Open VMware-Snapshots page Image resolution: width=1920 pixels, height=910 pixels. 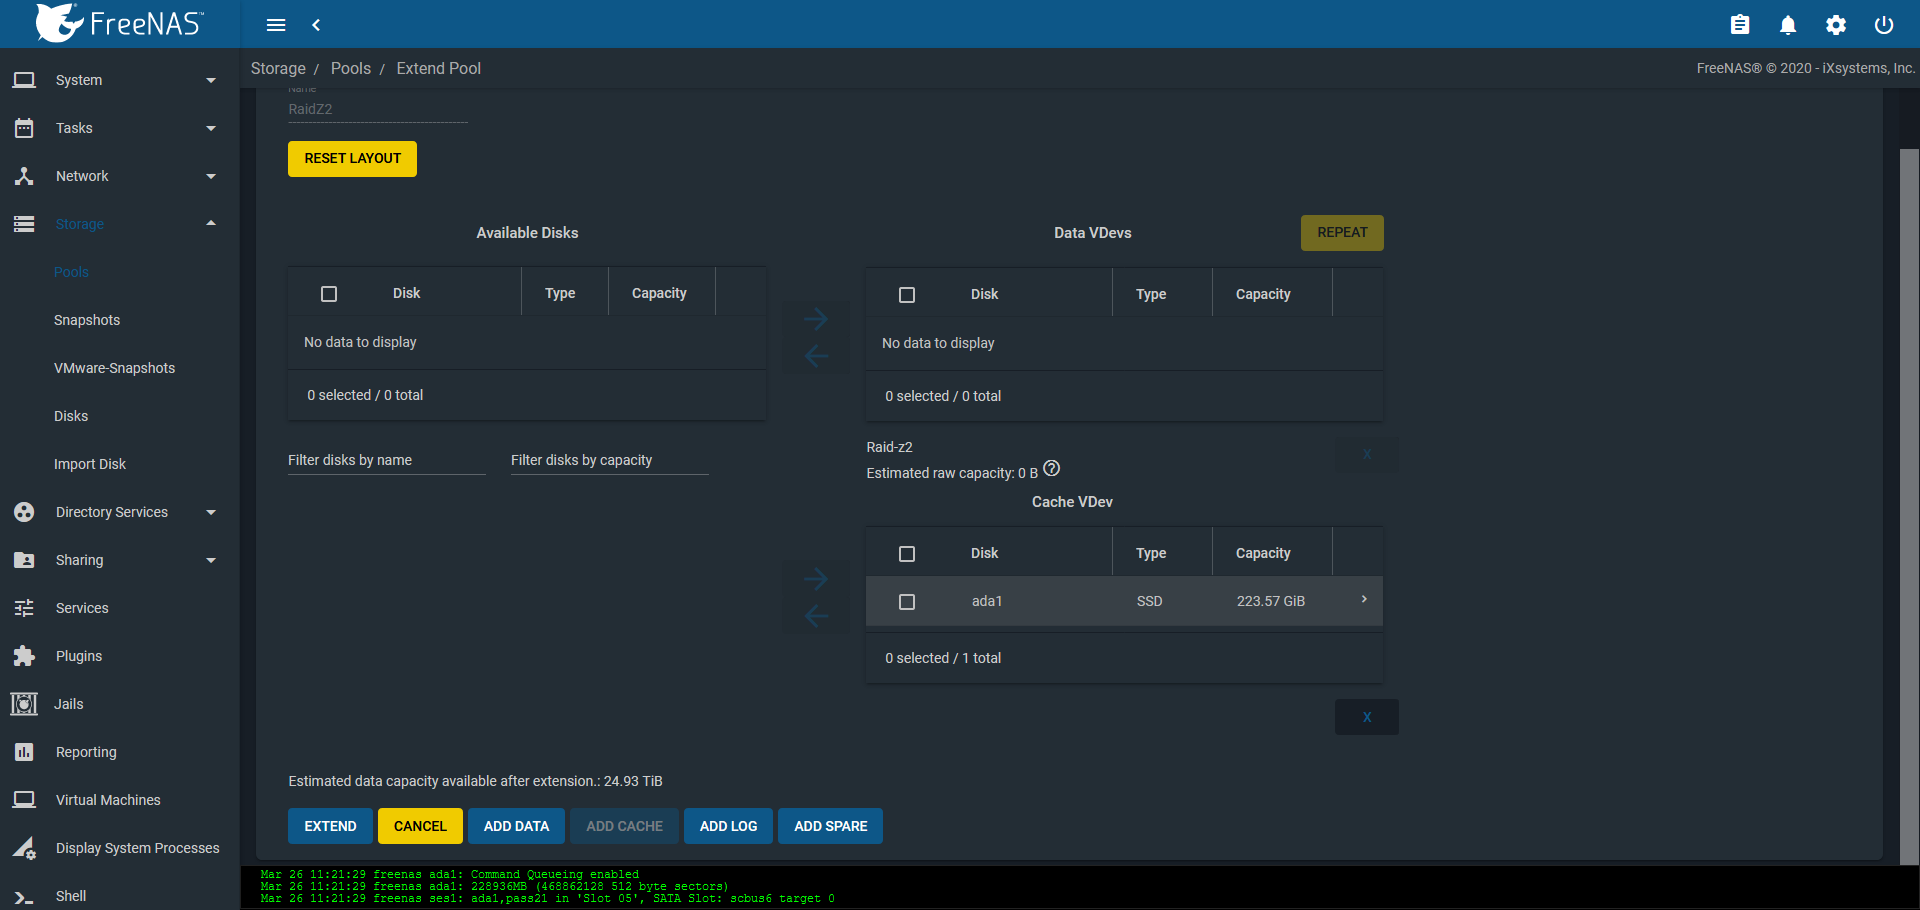[x=114, y=368]
